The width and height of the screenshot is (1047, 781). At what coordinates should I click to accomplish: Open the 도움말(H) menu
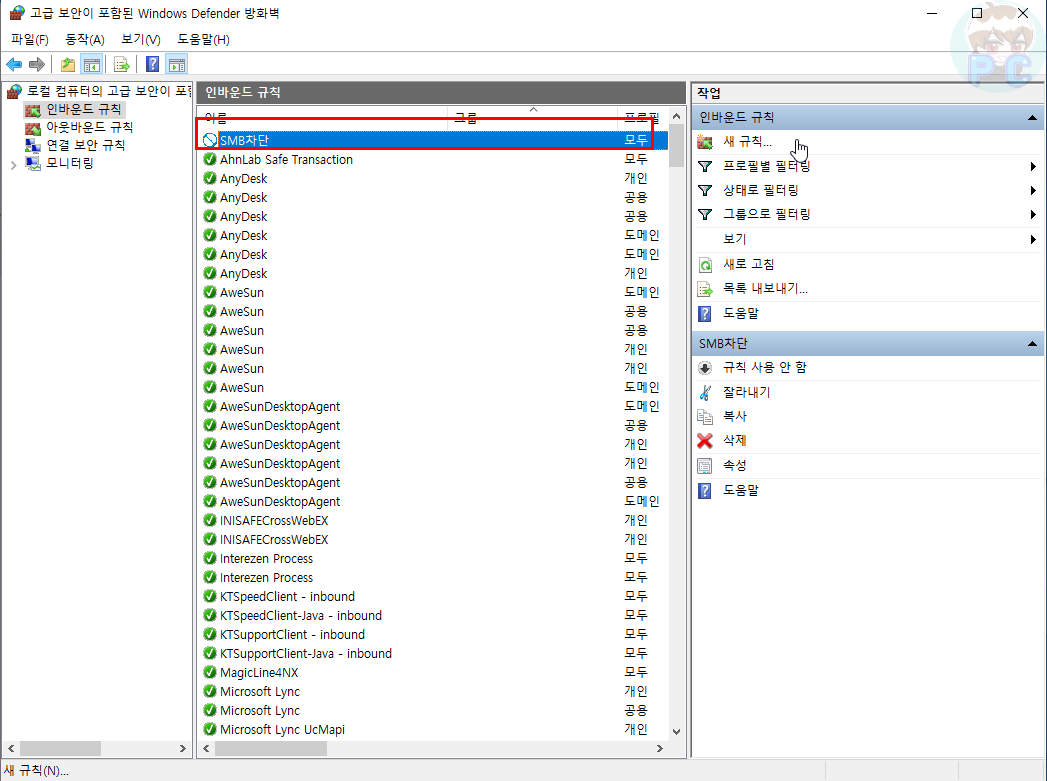(203, 39)
